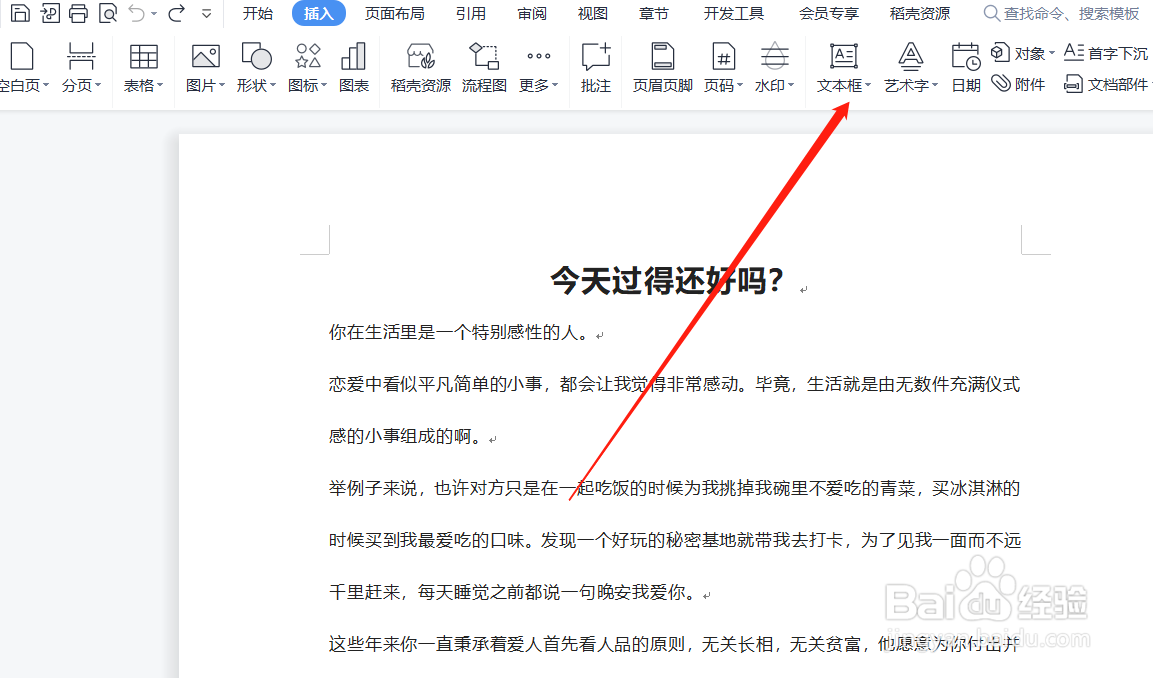The height and width of the screenshot is (678, 1153).
Task: Expand the 文本框 dropdown arrow
Action: pos(868,85)
